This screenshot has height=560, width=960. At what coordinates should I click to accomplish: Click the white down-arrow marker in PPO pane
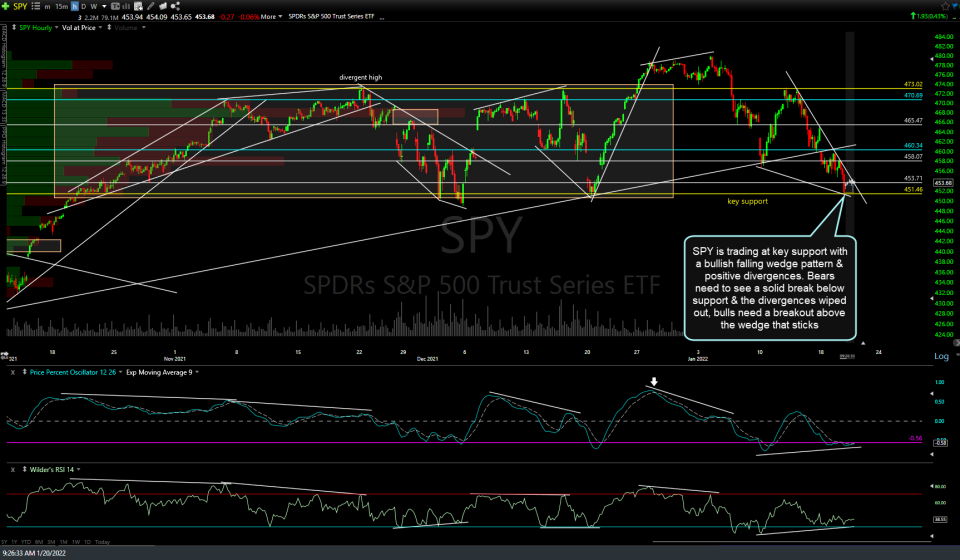654,382
